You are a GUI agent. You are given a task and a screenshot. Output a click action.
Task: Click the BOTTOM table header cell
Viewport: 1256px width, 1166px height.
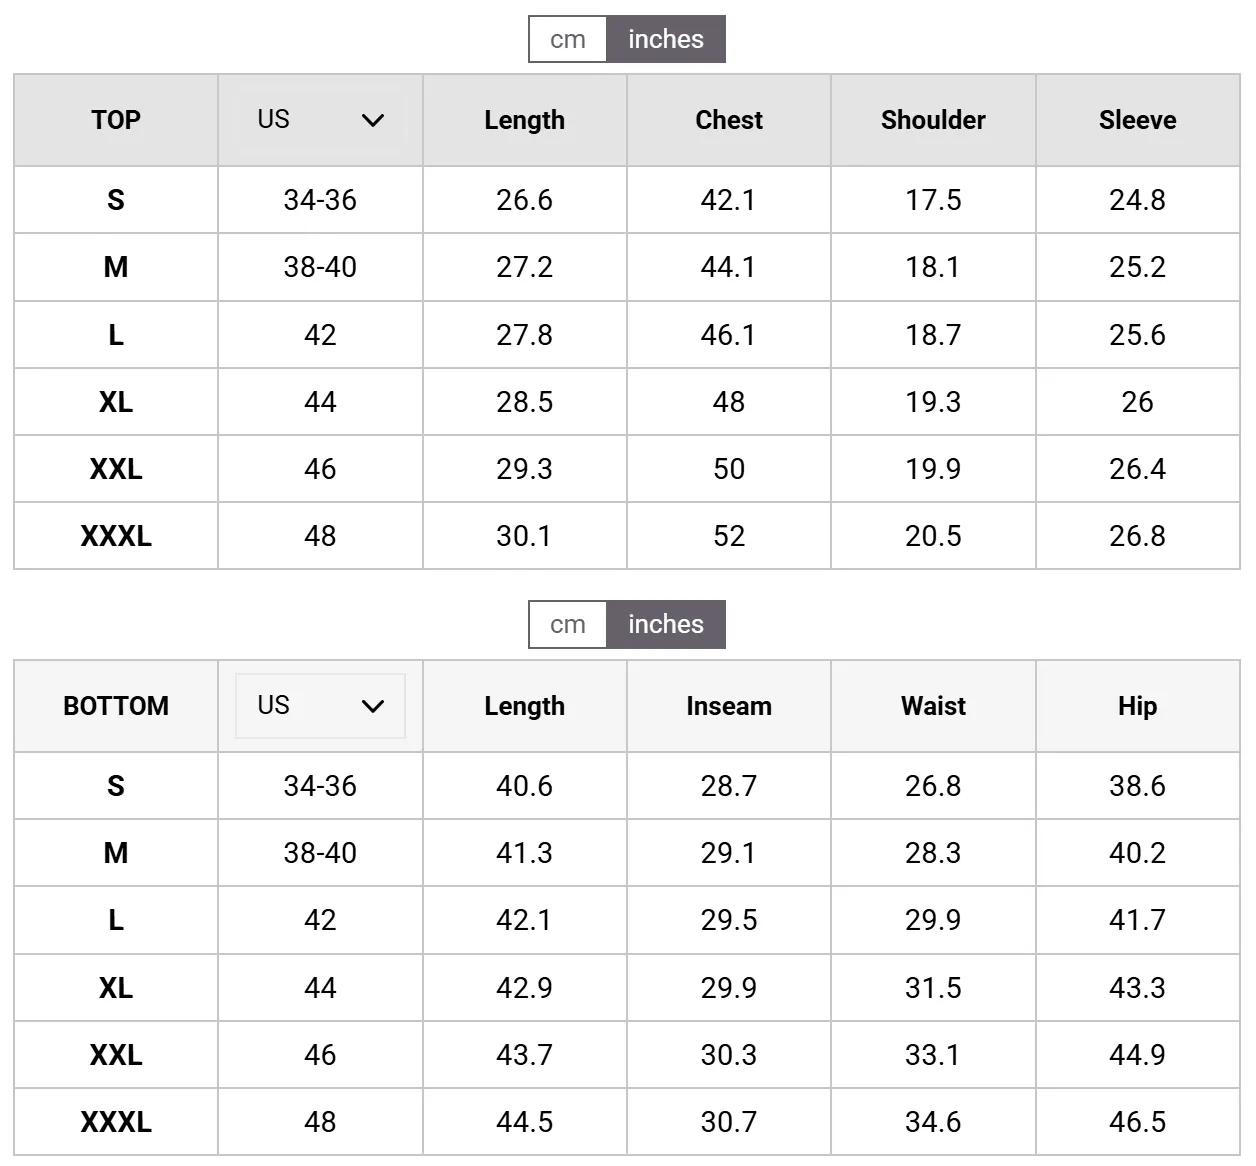[x=116, y=706]
